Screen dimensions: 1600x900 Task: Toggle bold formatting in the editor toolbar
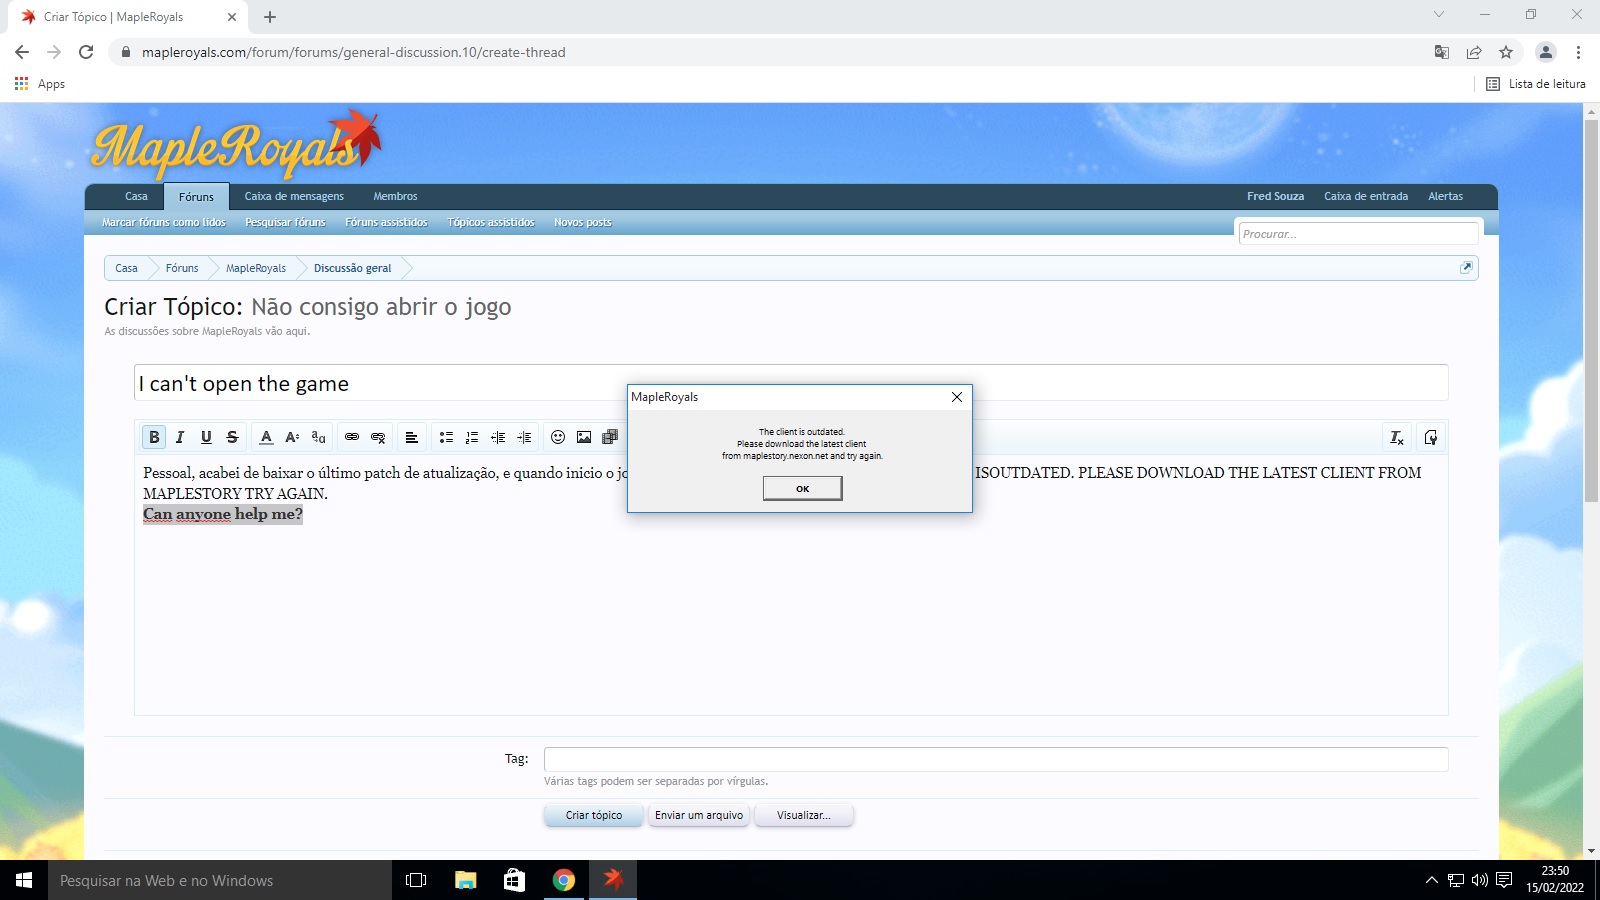154,437
